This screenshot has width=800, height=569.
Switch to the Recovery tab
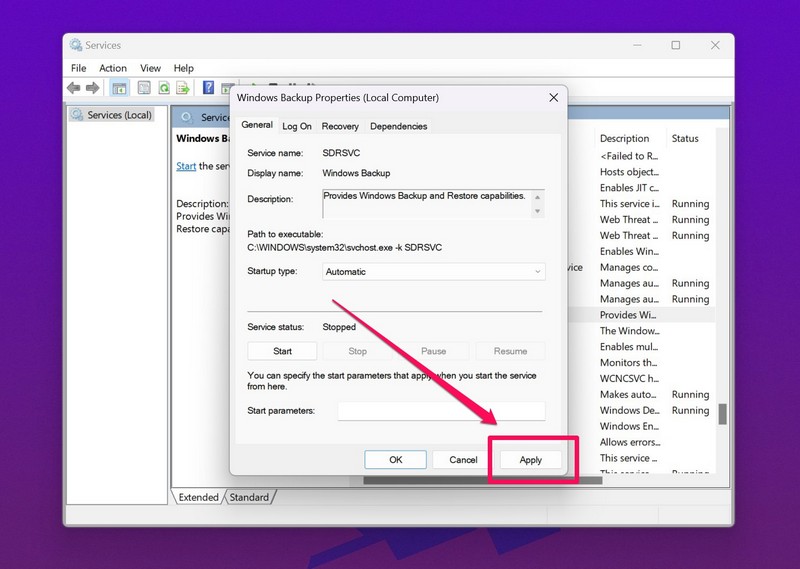[340, 126]
